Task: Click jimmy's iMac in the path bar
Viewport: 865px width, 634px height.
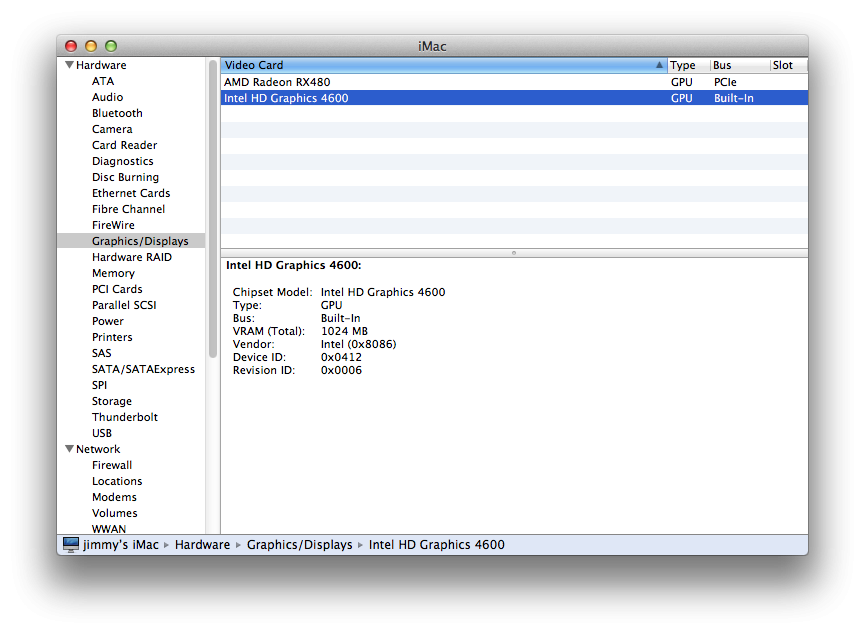Action: point(121,545)
